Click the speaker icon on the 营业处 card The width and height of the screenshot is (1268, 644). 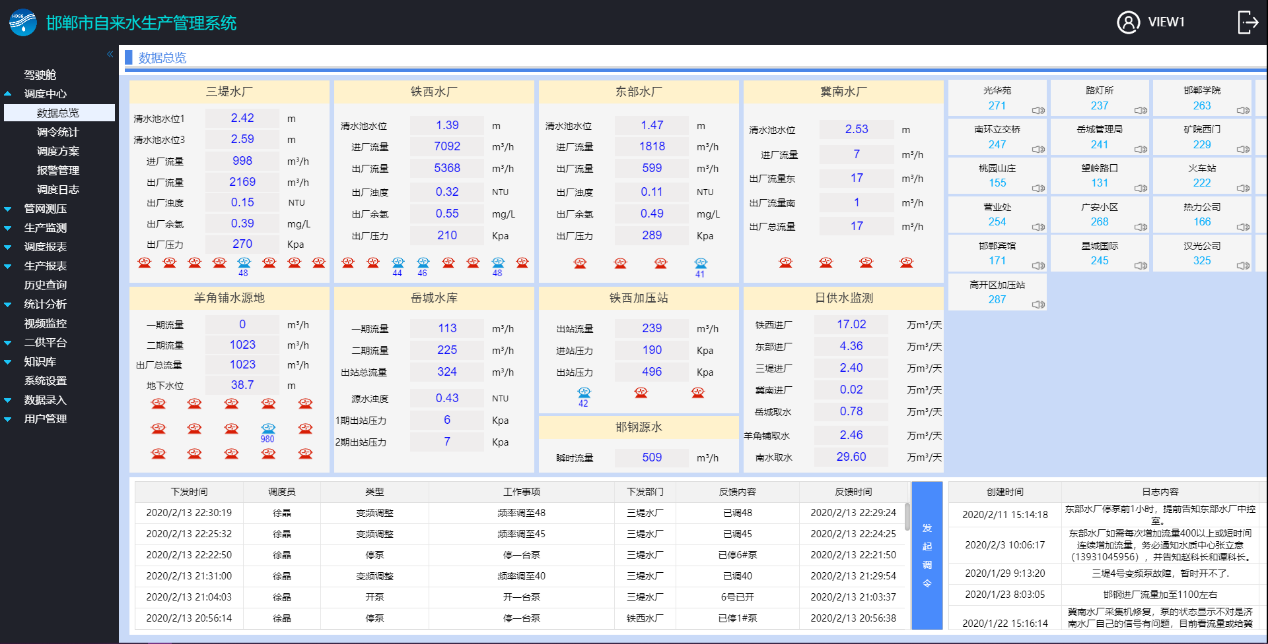(x=1039, y=227)
